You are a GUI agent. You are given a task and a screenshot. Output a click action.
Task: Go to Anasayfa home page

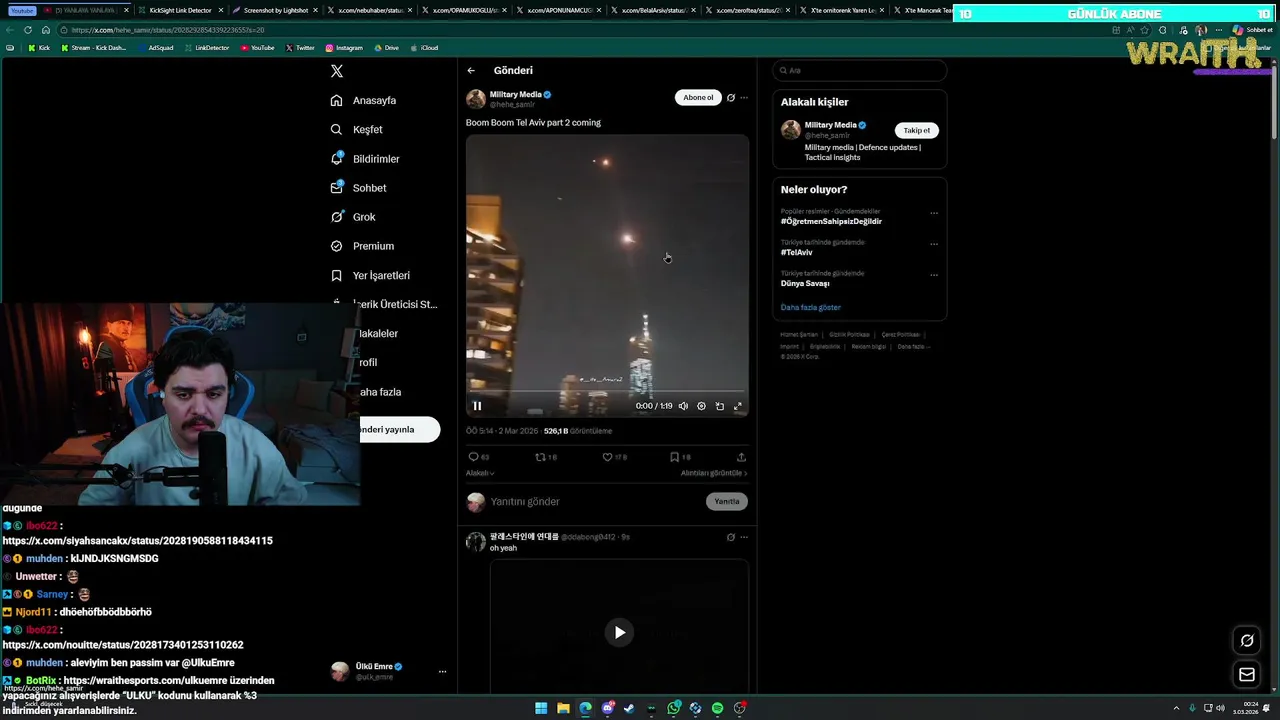click(364, 100)
